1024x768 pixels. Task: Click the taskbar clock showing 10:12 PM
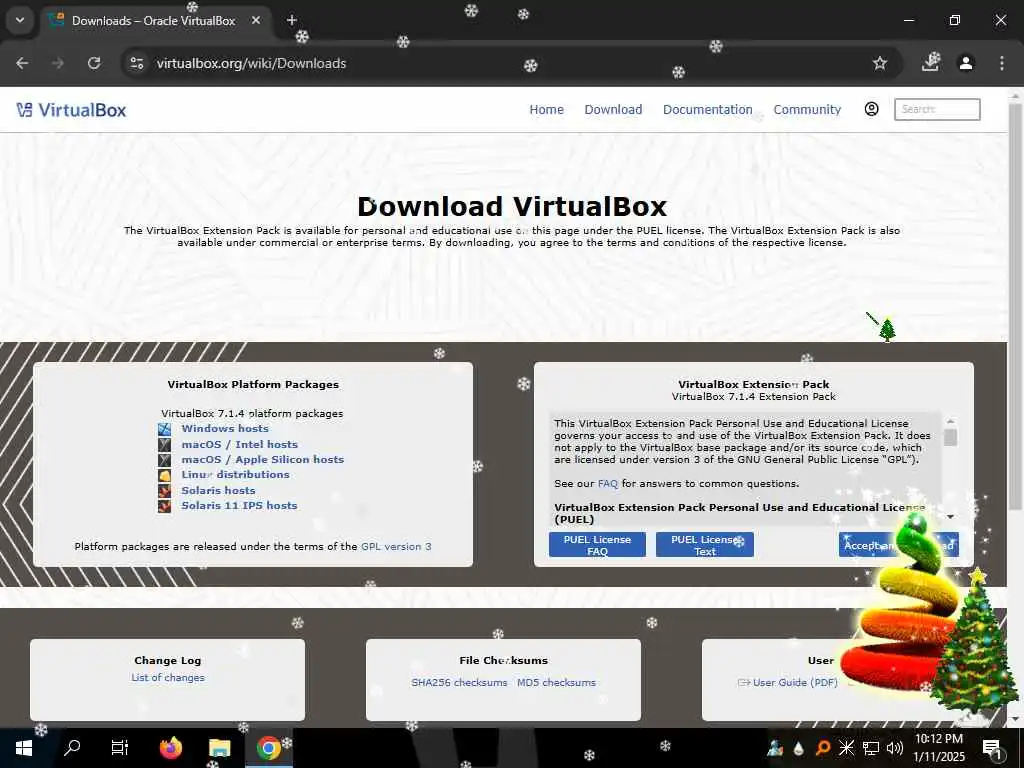click(x=938, y=748)
